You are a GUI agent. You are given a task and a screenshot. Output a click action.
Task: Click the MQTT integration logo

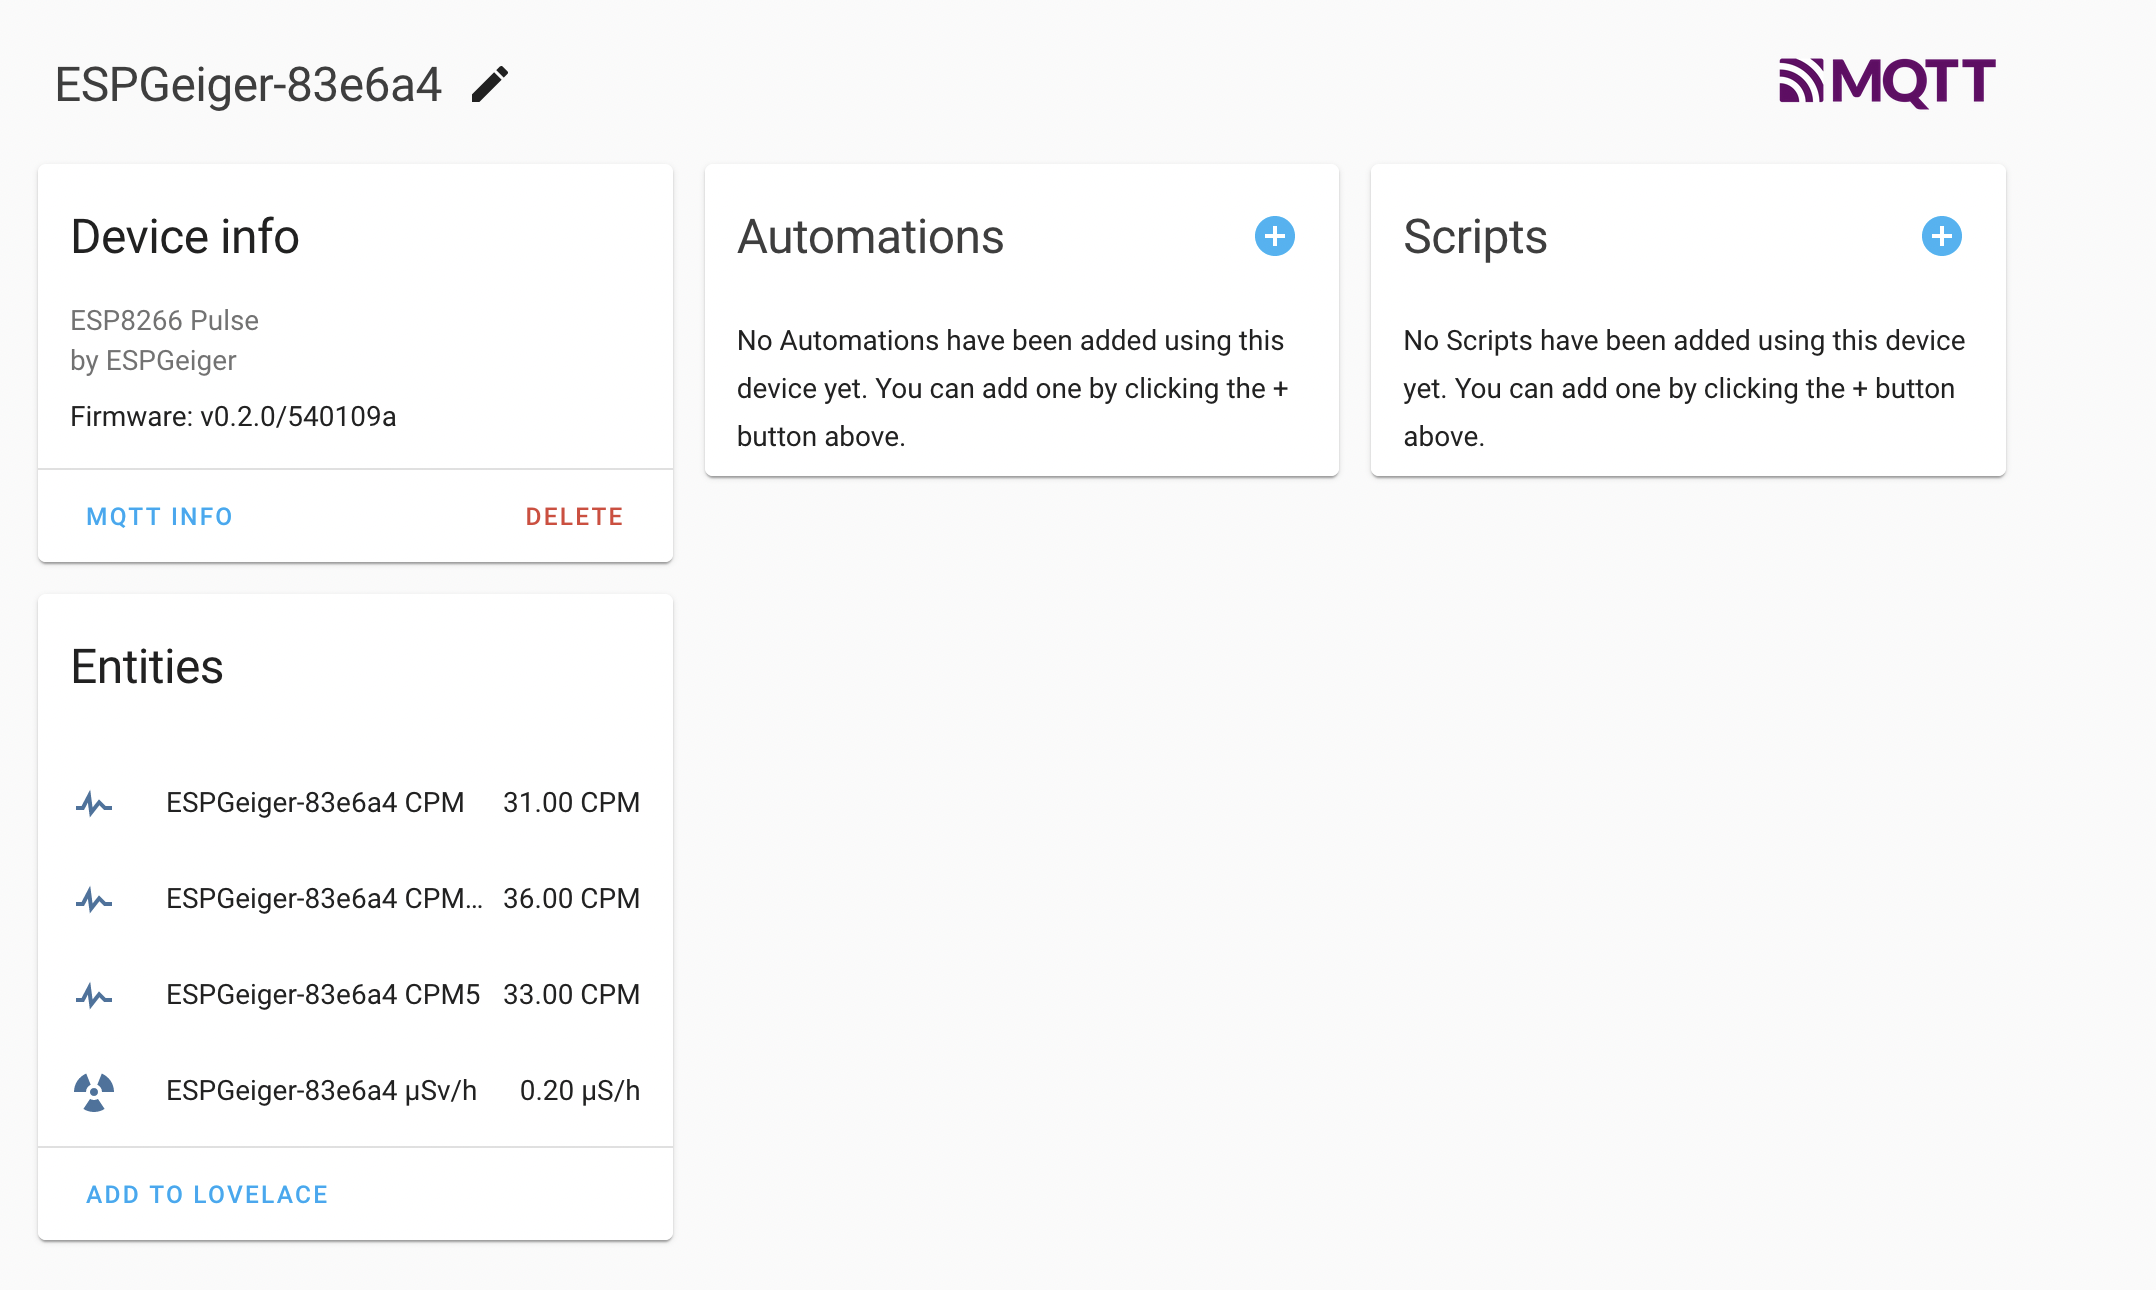click(x=1887, y=82)
